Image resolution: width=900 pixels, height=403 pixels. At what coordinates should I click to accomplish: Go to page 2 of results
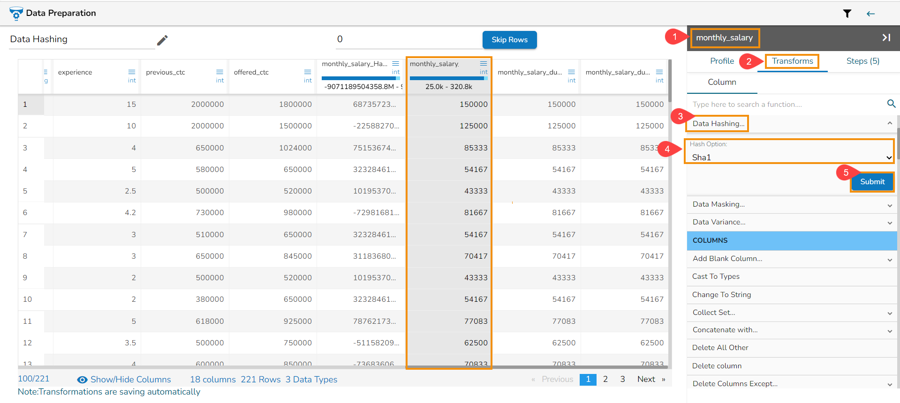(x=605, y=380)
